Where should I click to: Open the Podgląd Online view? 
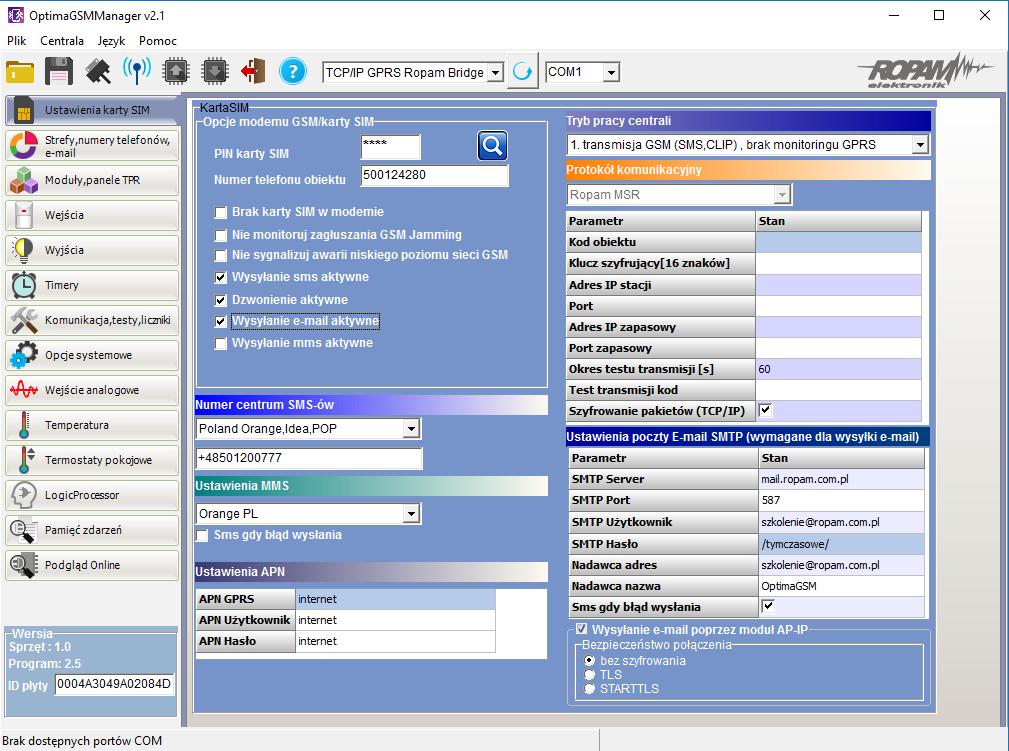[x=92, y=565]
